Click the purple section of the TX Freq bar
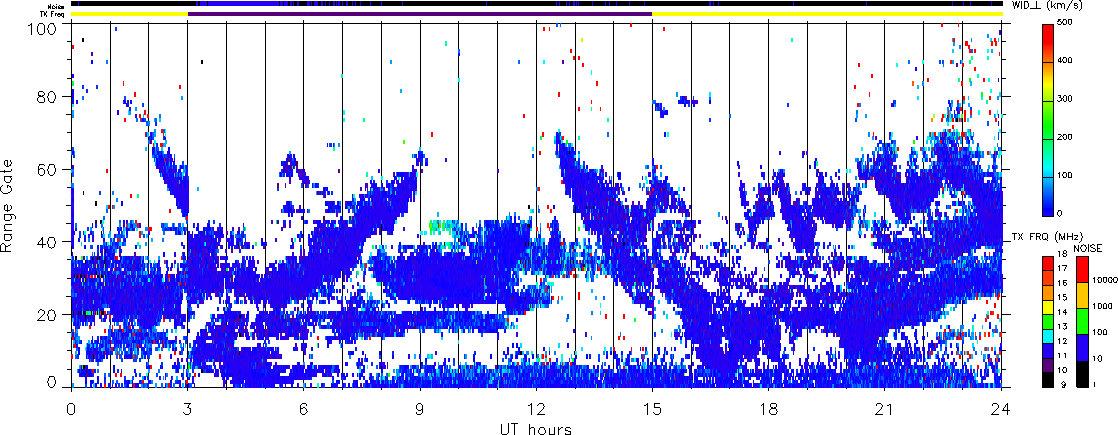Image resolution: width=1118 pixels, height=435 pixels. click(x=420, y=14)
